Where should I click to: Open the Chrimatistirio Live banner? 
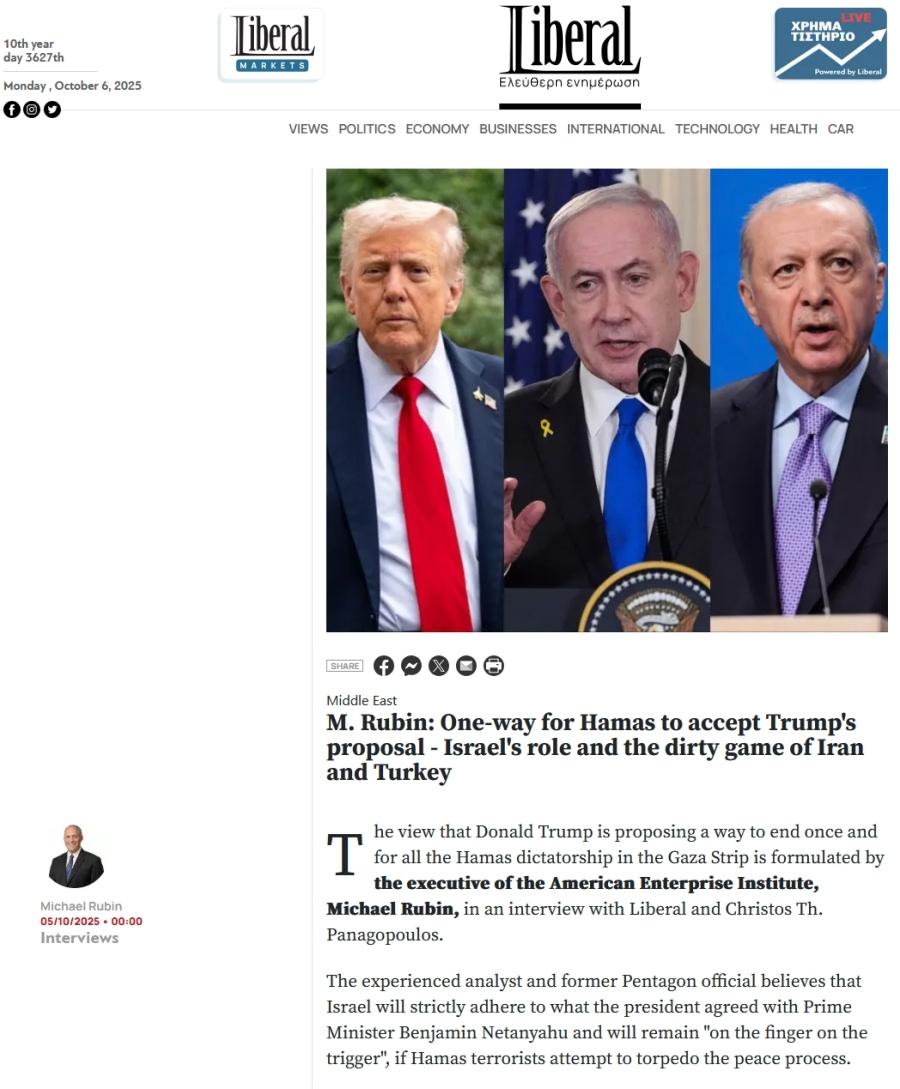click(x=831, y=44)
